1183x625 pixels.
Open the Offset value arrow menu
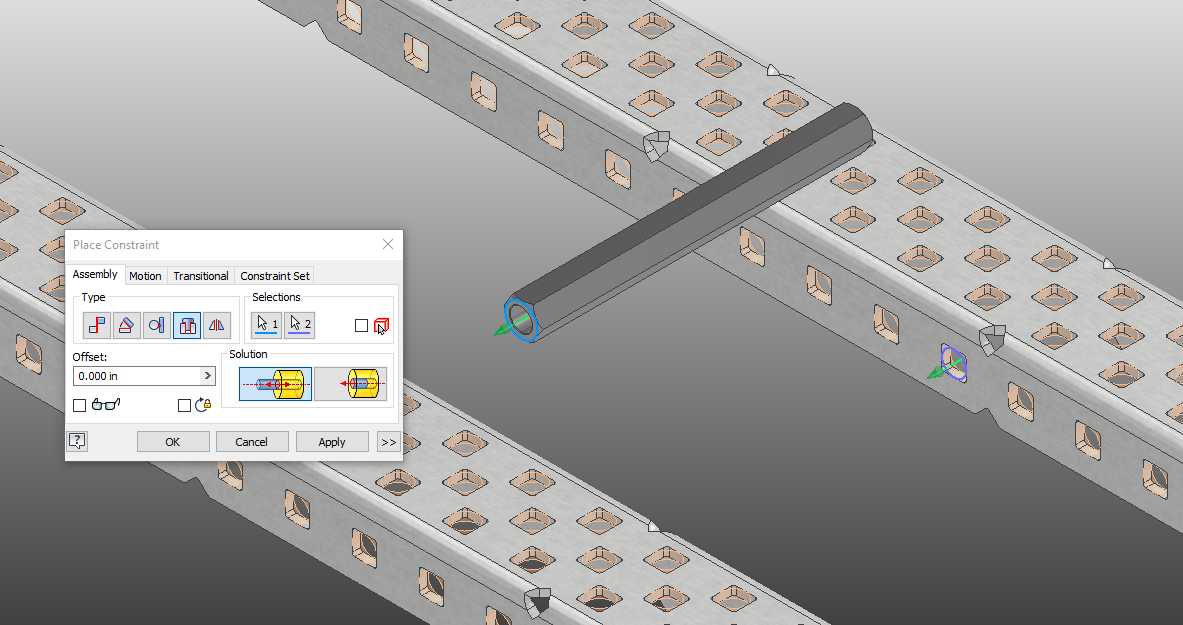point(207,376)
